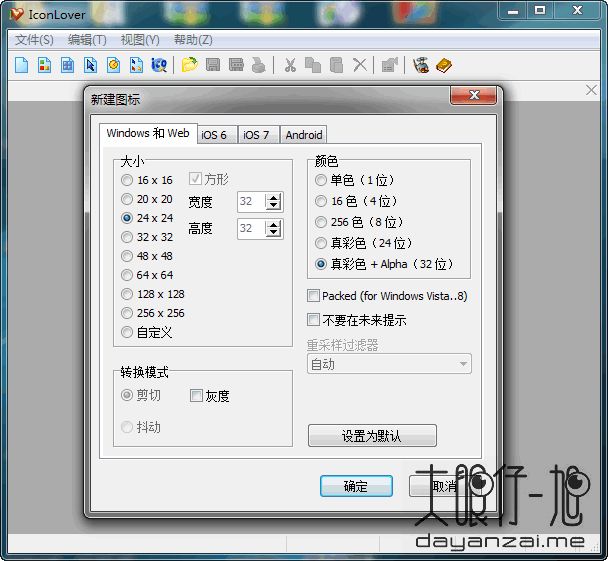Select the 16 x 16 size option
Viewport: 608px width, 561px height.
[147, 180]
